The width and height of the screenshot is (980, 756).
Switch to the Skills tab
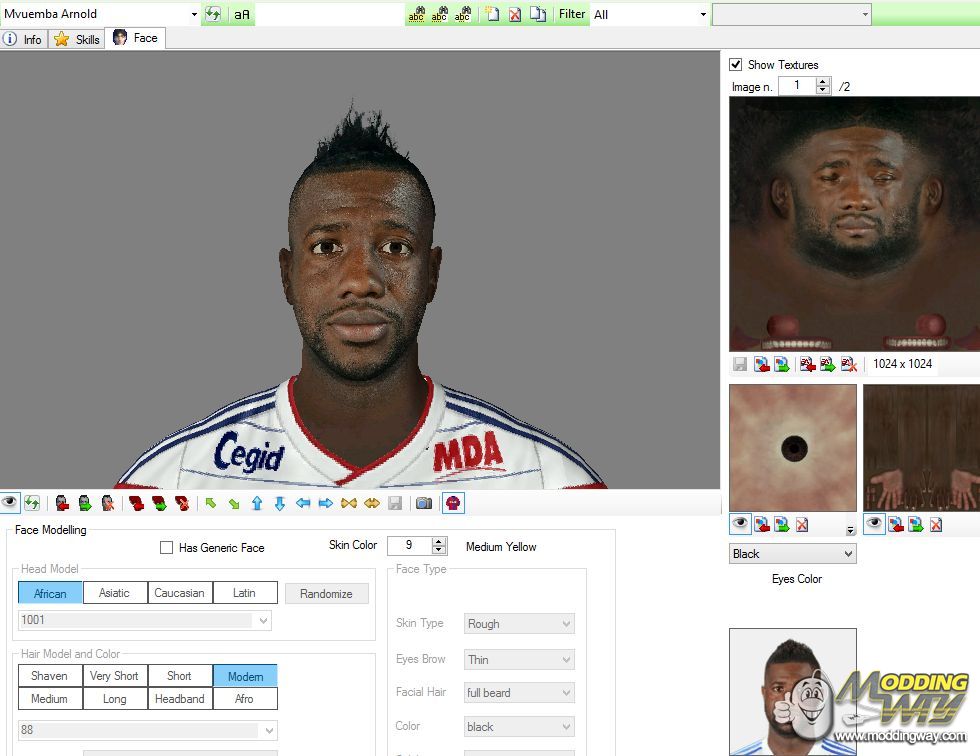pos(78,39)
